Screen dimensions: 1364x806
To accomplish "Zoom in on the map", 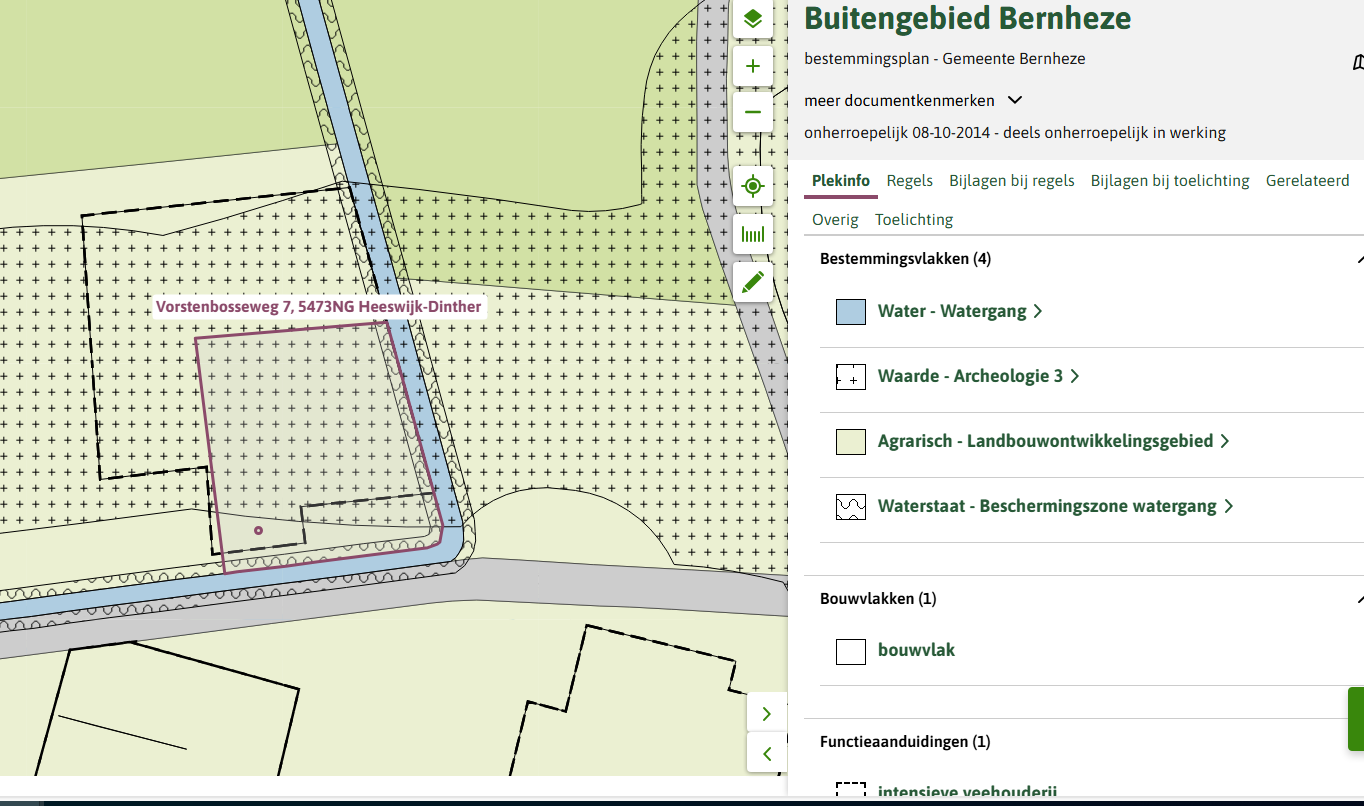I will 753,67.
